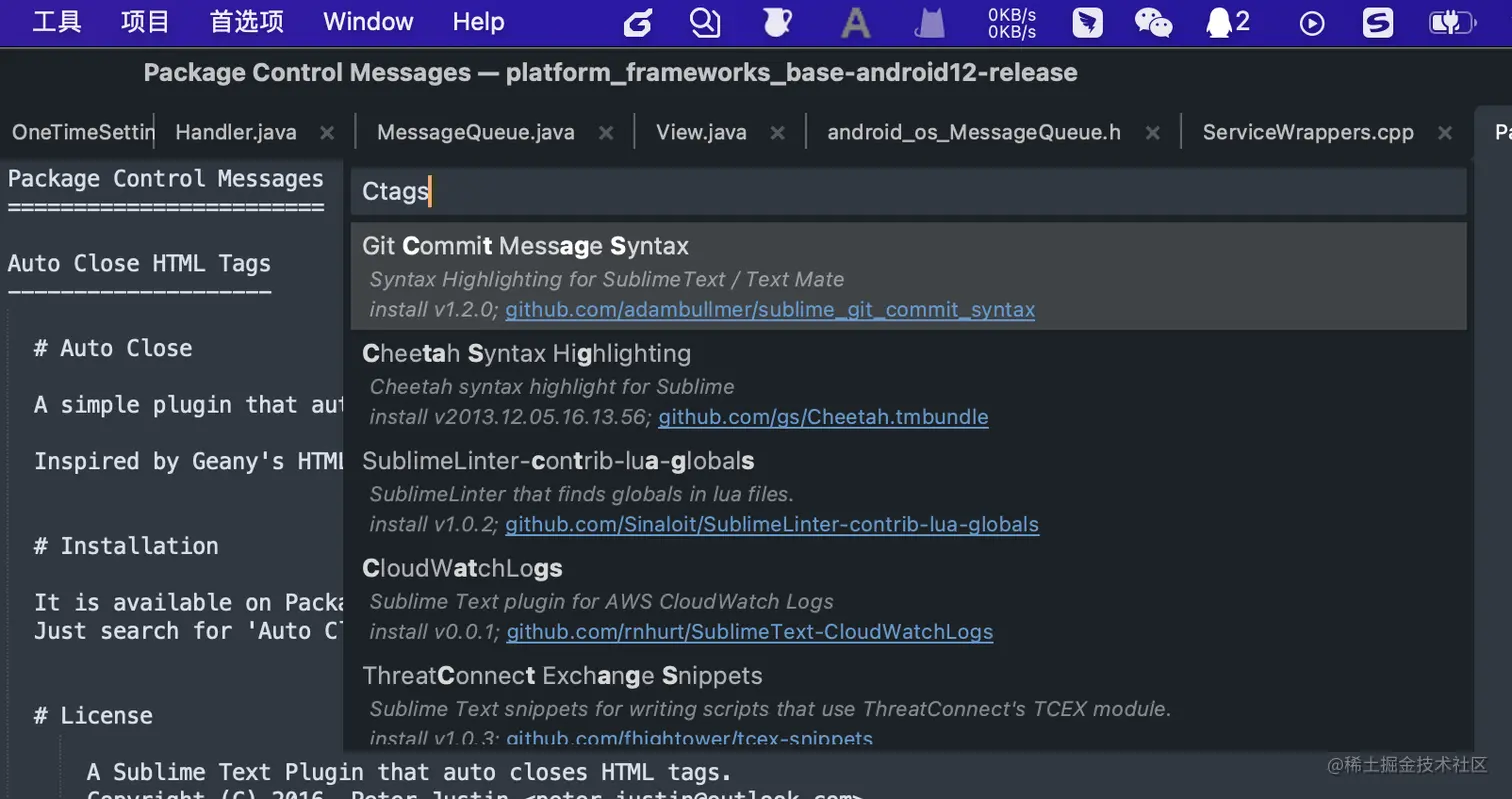The width and height of the screenshot is (1512, 799).
Task: Open the Sinaloit/SublimeLinter-contrib-lua-globals link
Action: (772, 524)
